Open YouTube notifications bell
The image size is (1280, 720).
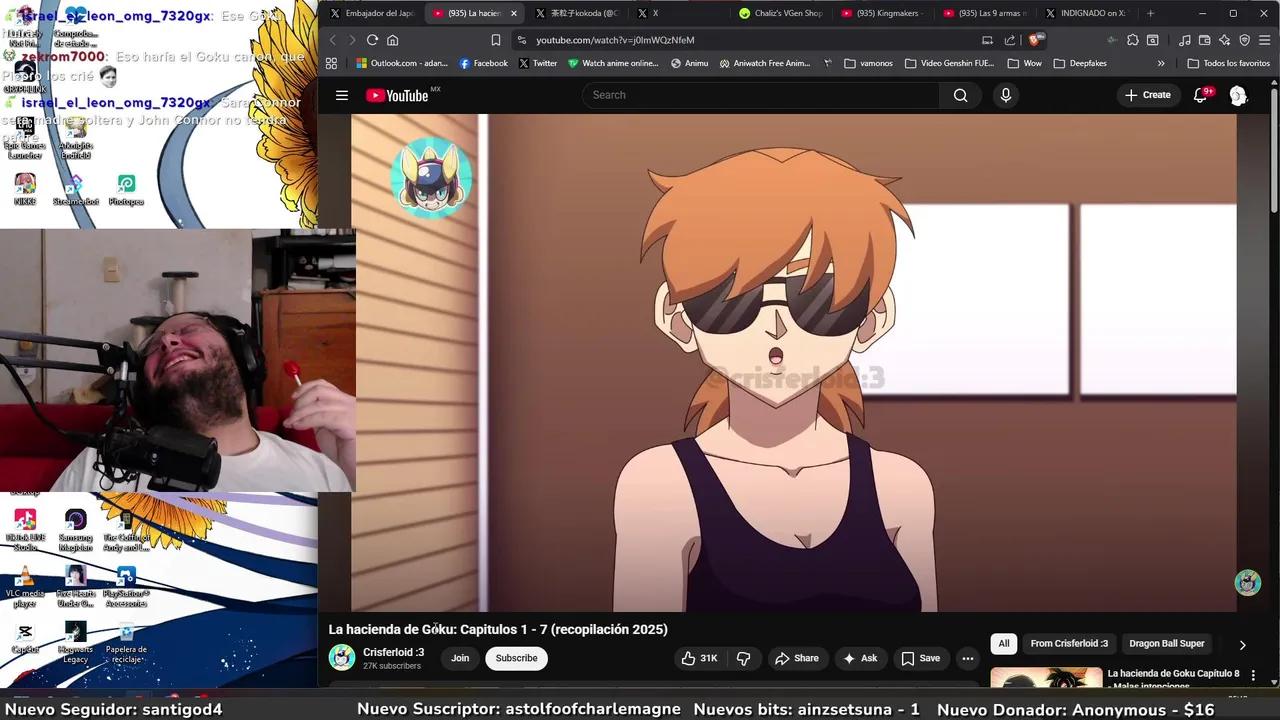pos(1201,95)
